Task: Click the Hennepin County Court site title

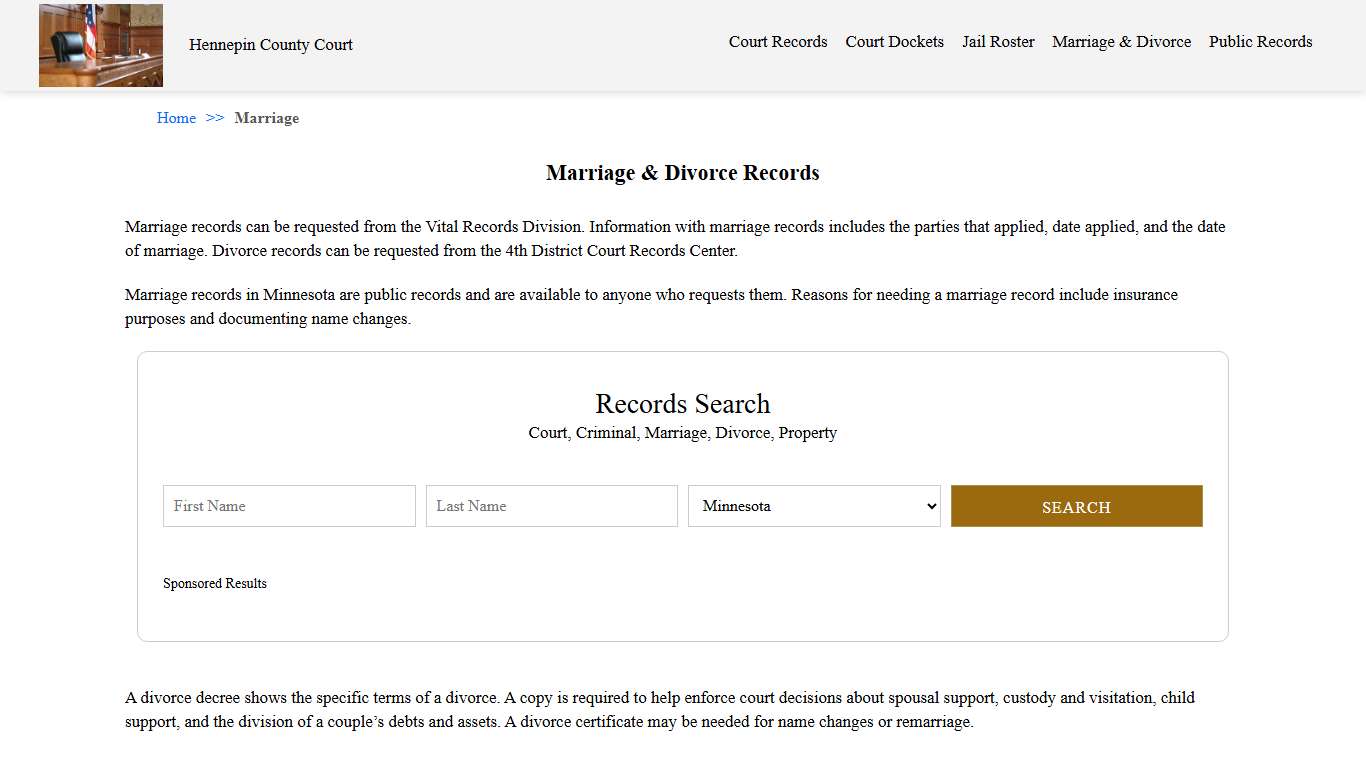Action: [x=271, y=44]
